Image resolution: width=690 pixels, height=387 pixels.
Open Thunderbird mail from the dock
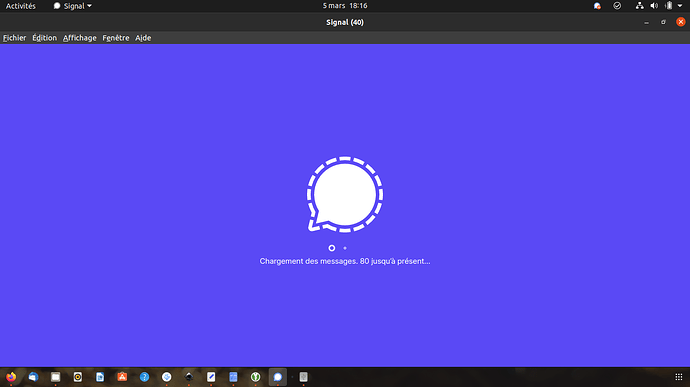33,377
